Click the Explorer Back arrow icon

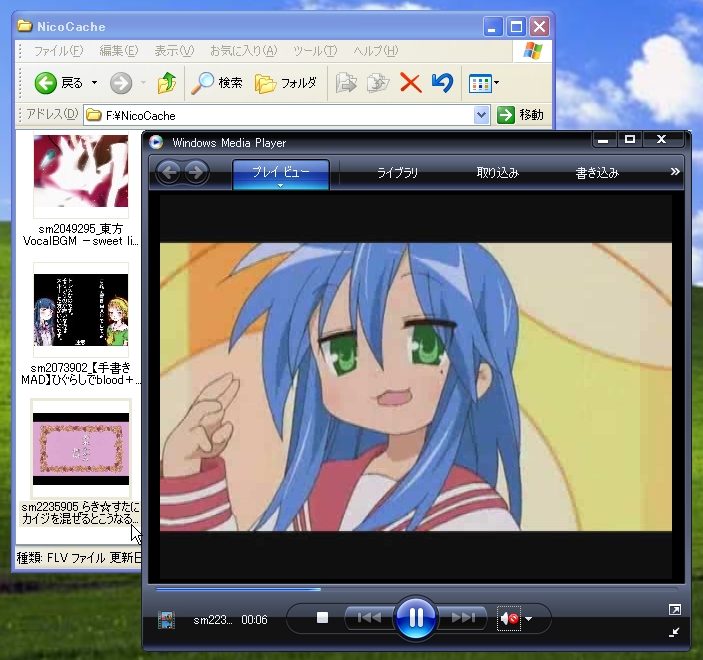46,83
